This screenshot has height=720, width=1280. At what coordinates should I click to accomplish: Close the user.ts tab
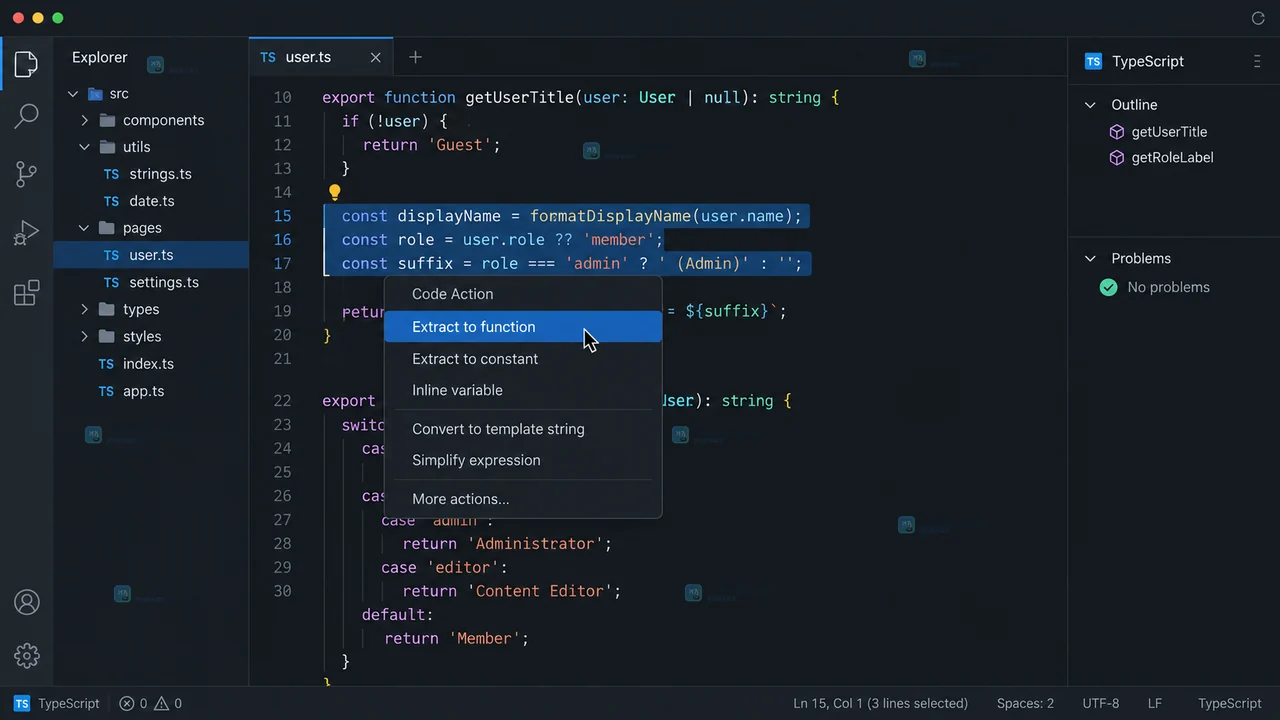pyautogui.click(x=376, y=57)
